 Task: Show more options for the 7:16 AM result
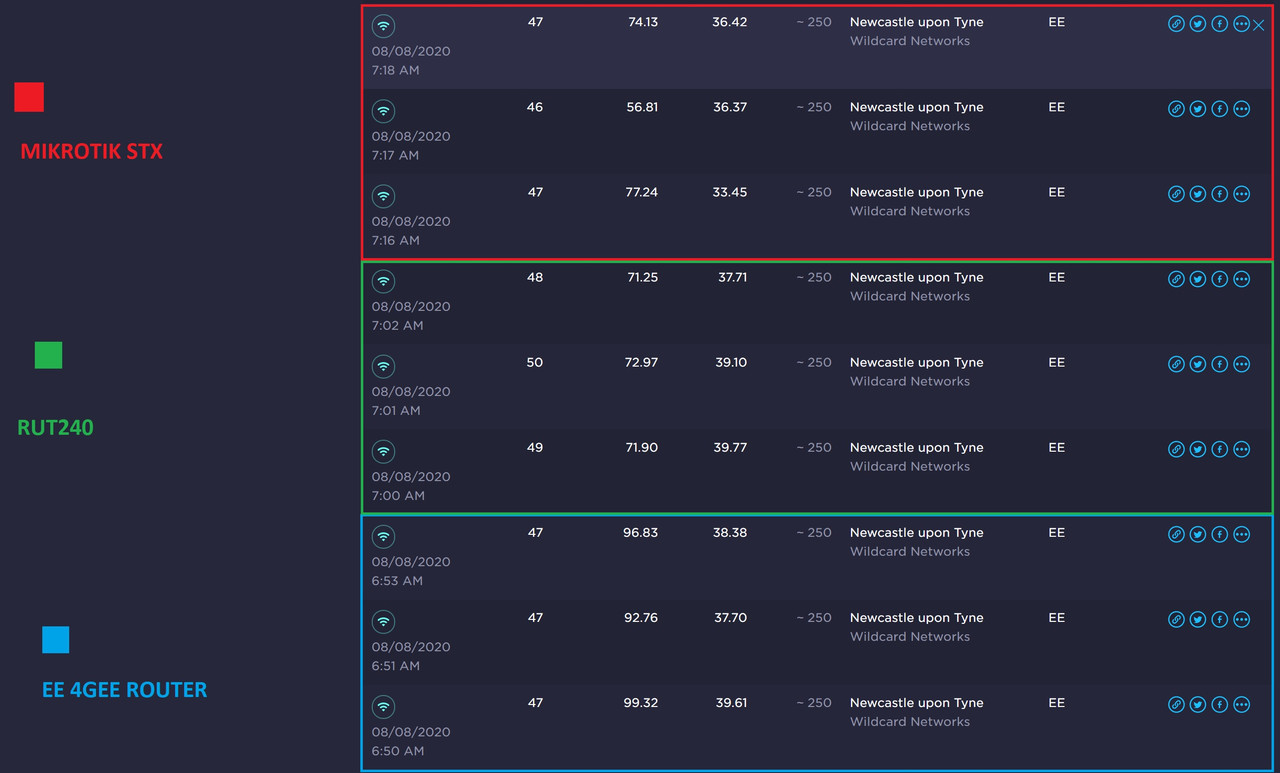[1242, 194]
